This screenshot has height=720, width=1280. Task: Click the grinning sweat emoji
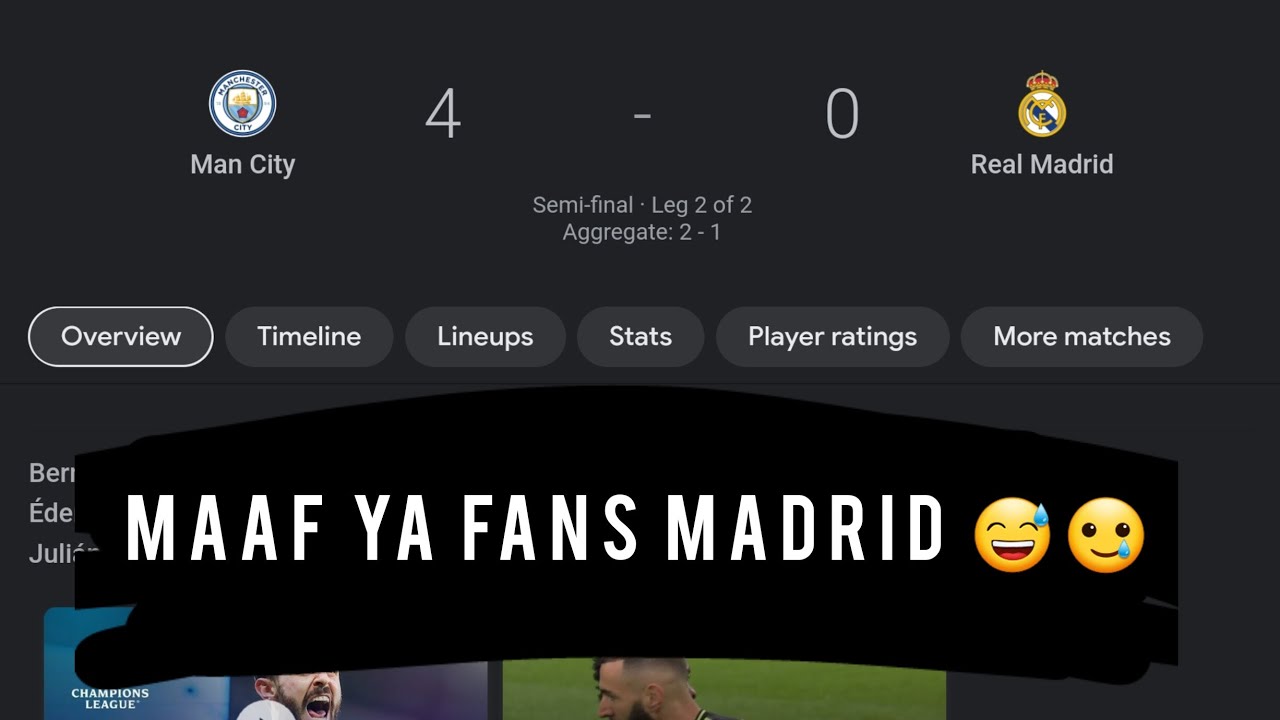[1013, 535]
